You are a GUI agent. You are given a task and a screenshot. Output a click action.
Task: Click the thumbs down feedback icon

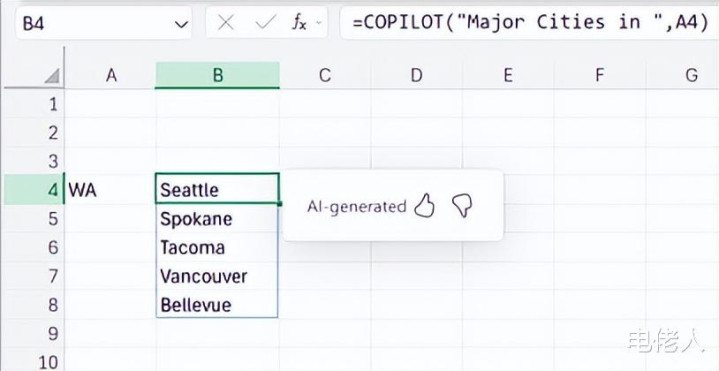click(x=462, y=205)
